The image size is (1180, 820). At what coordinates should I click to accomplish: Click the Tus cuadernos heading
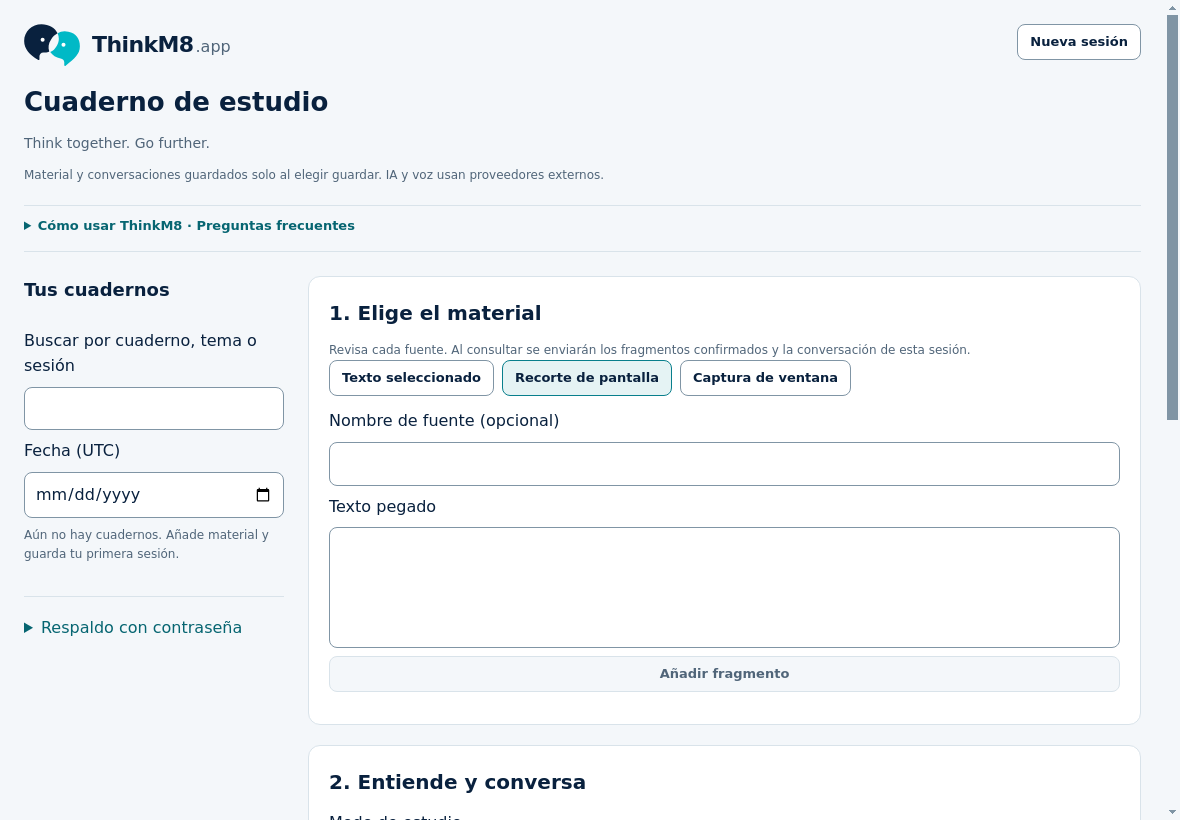[x=96, y=290]
